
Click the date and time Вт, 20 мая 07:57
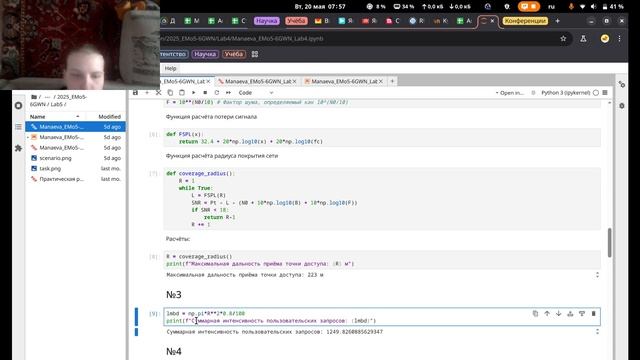pyautogui.click(x=320, y=7)
